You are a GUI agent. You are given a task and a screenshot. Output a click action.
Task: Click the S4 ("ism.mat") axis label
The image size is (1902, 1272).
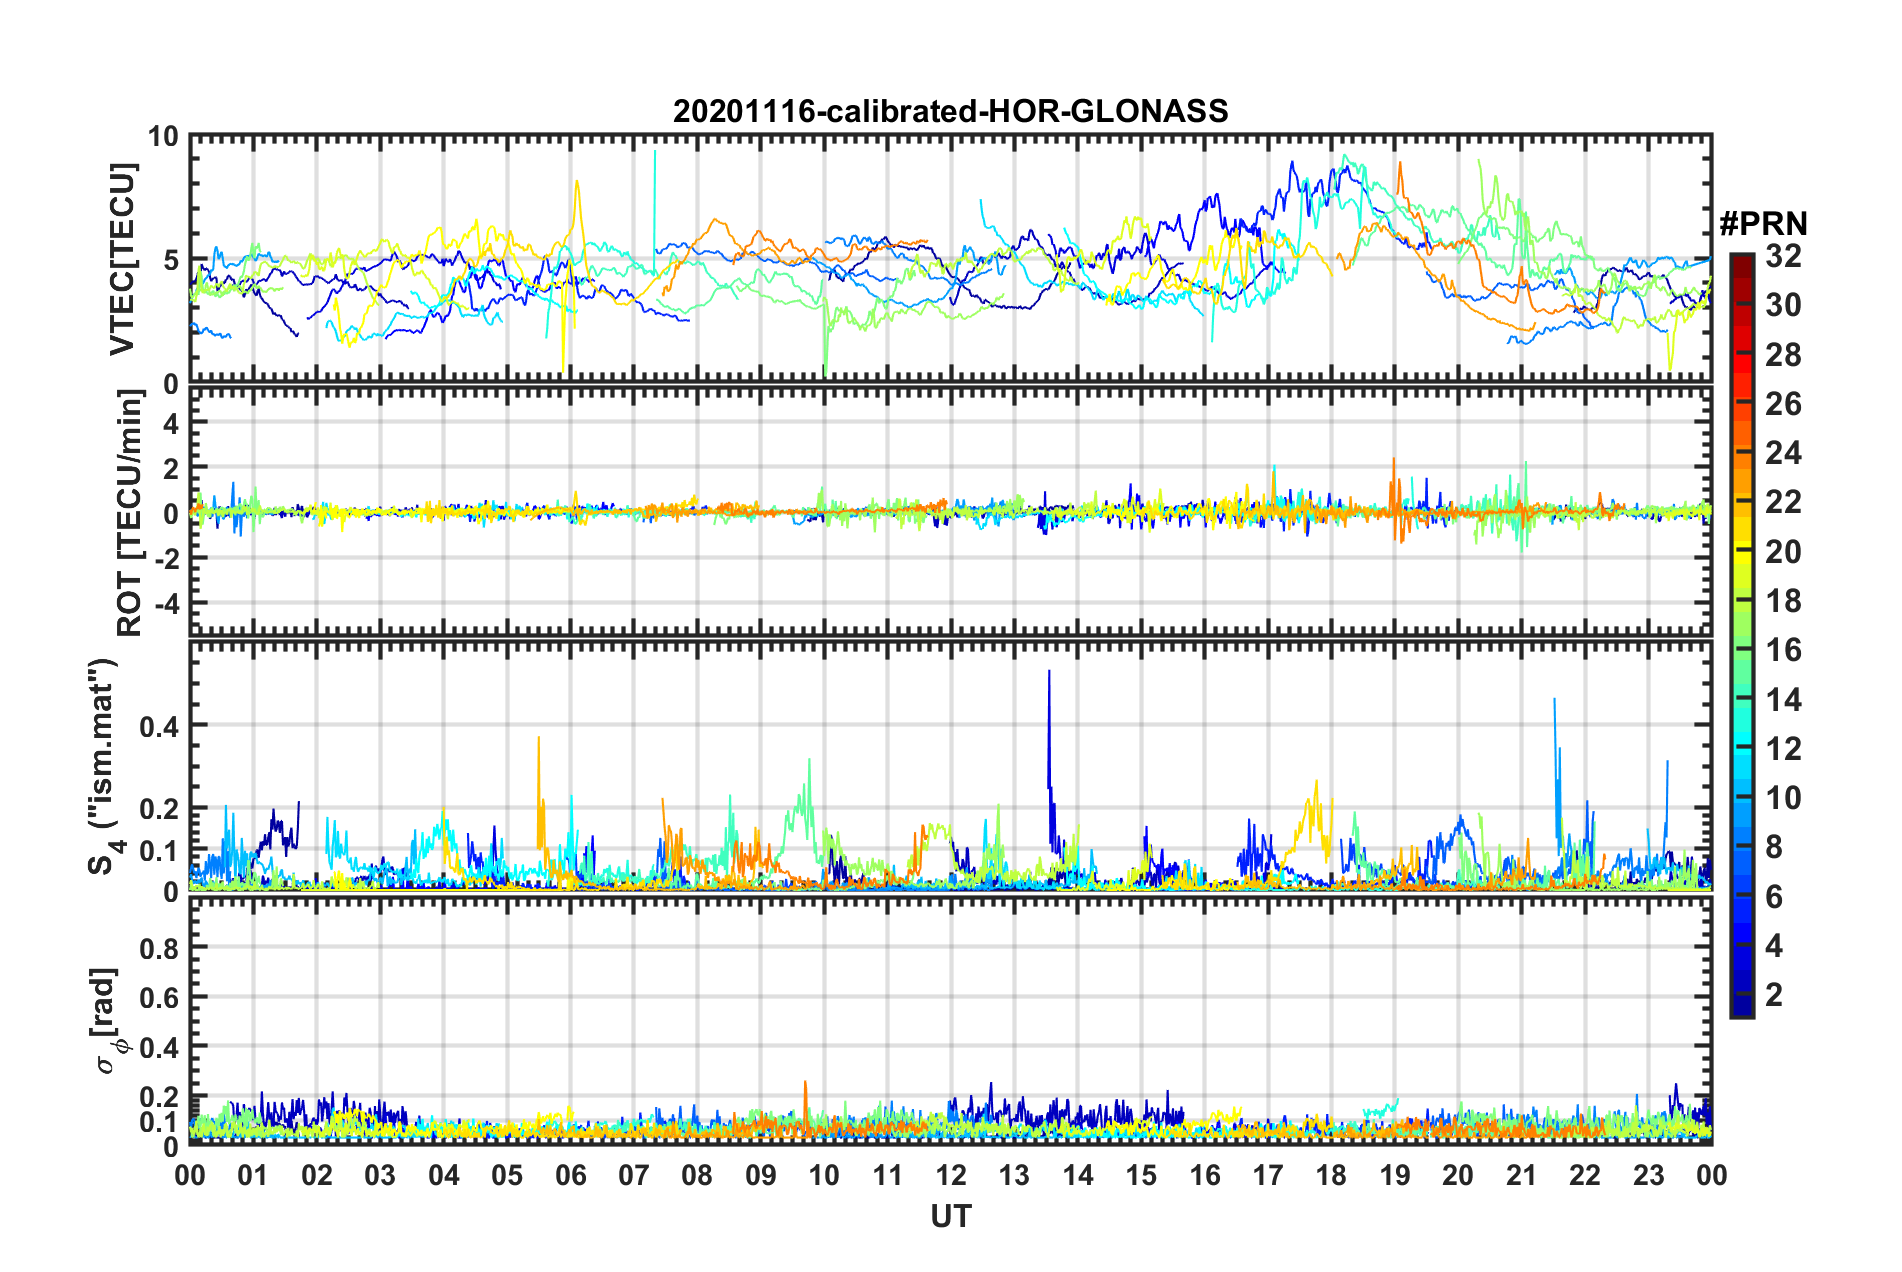[x=106, y=766]
